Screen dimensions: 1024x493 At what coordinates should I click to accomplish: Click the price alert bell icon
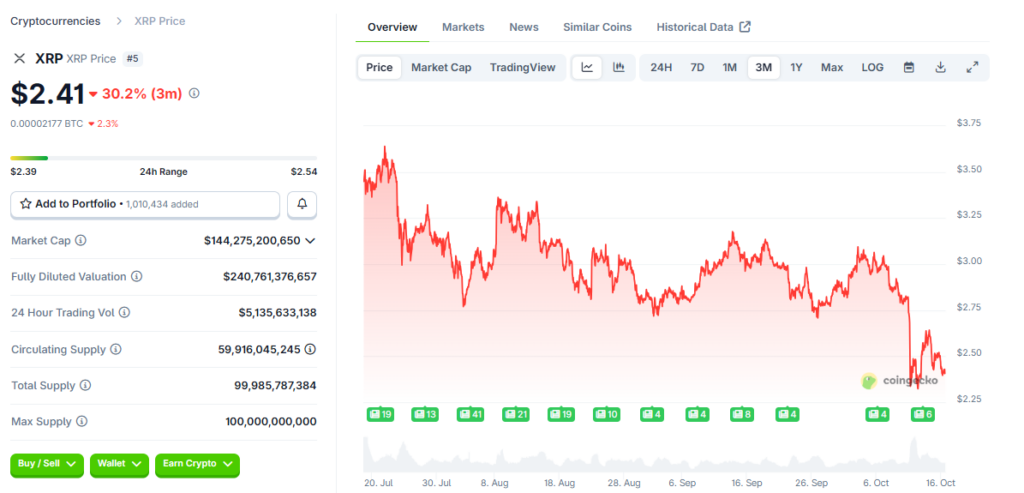[302, 204]
